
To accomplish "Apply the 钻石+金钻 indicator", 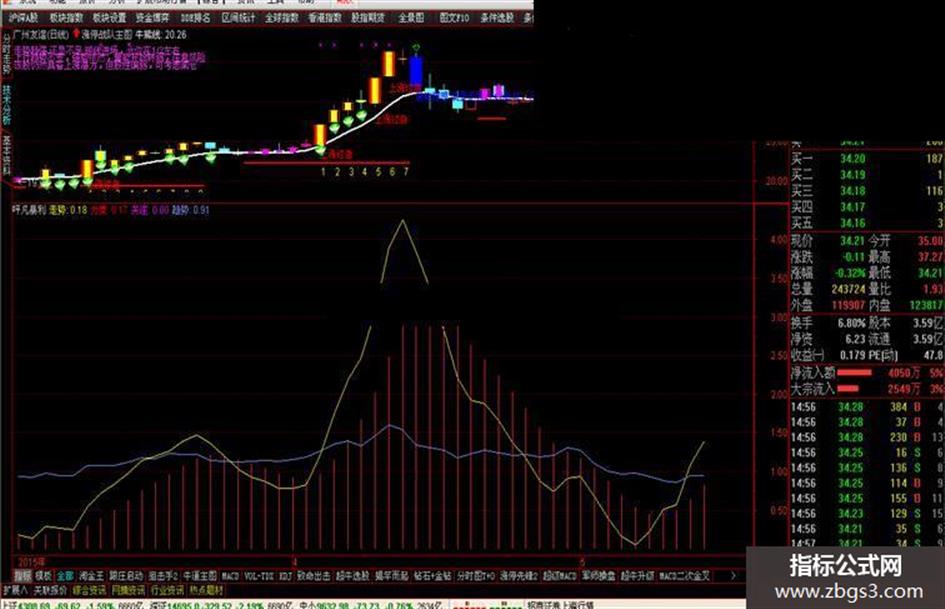I will click(432, 576).
